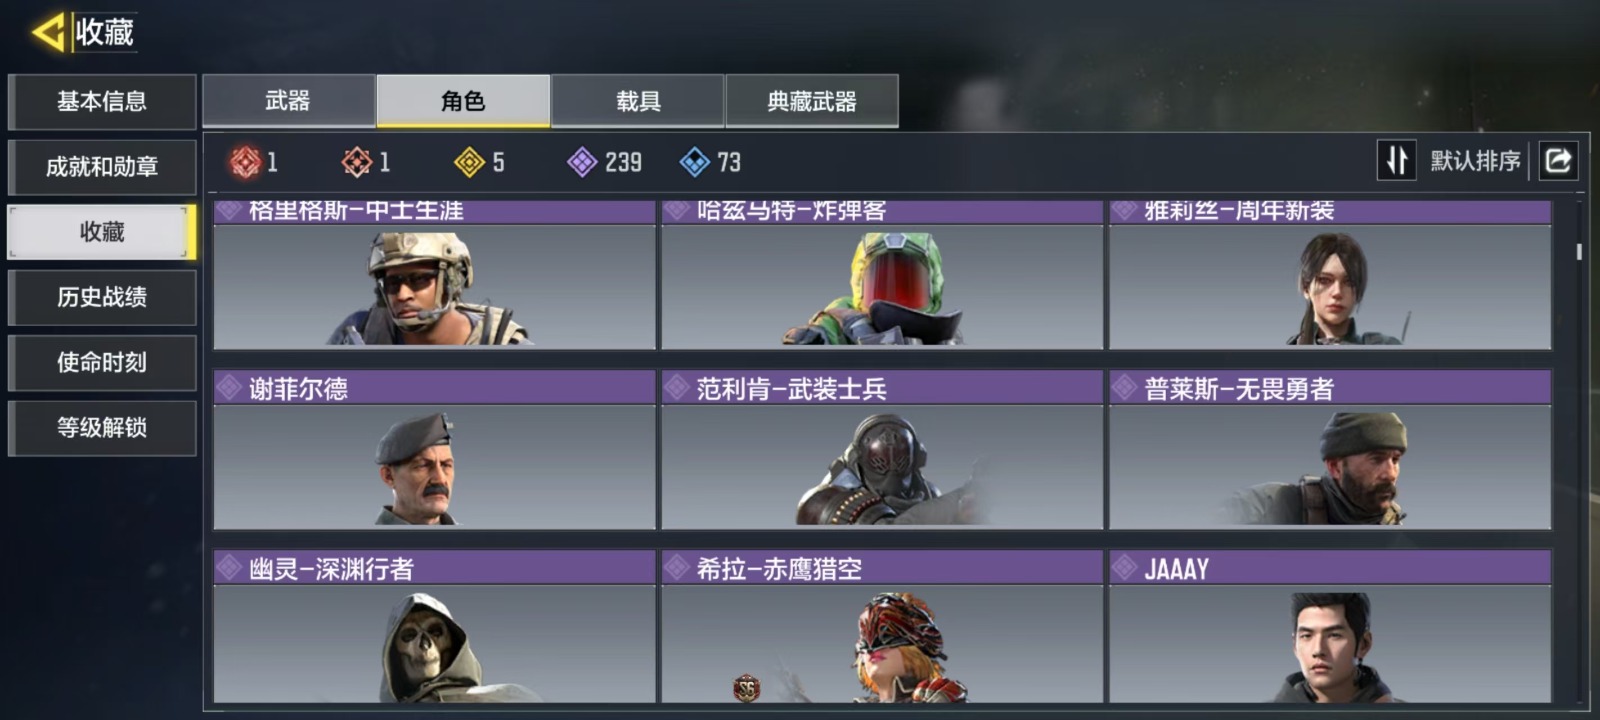Select the 幽灵-深渊行者 character card
Image resolution: width=1600 pixels, height=720 pixels.
click(434, 626)
